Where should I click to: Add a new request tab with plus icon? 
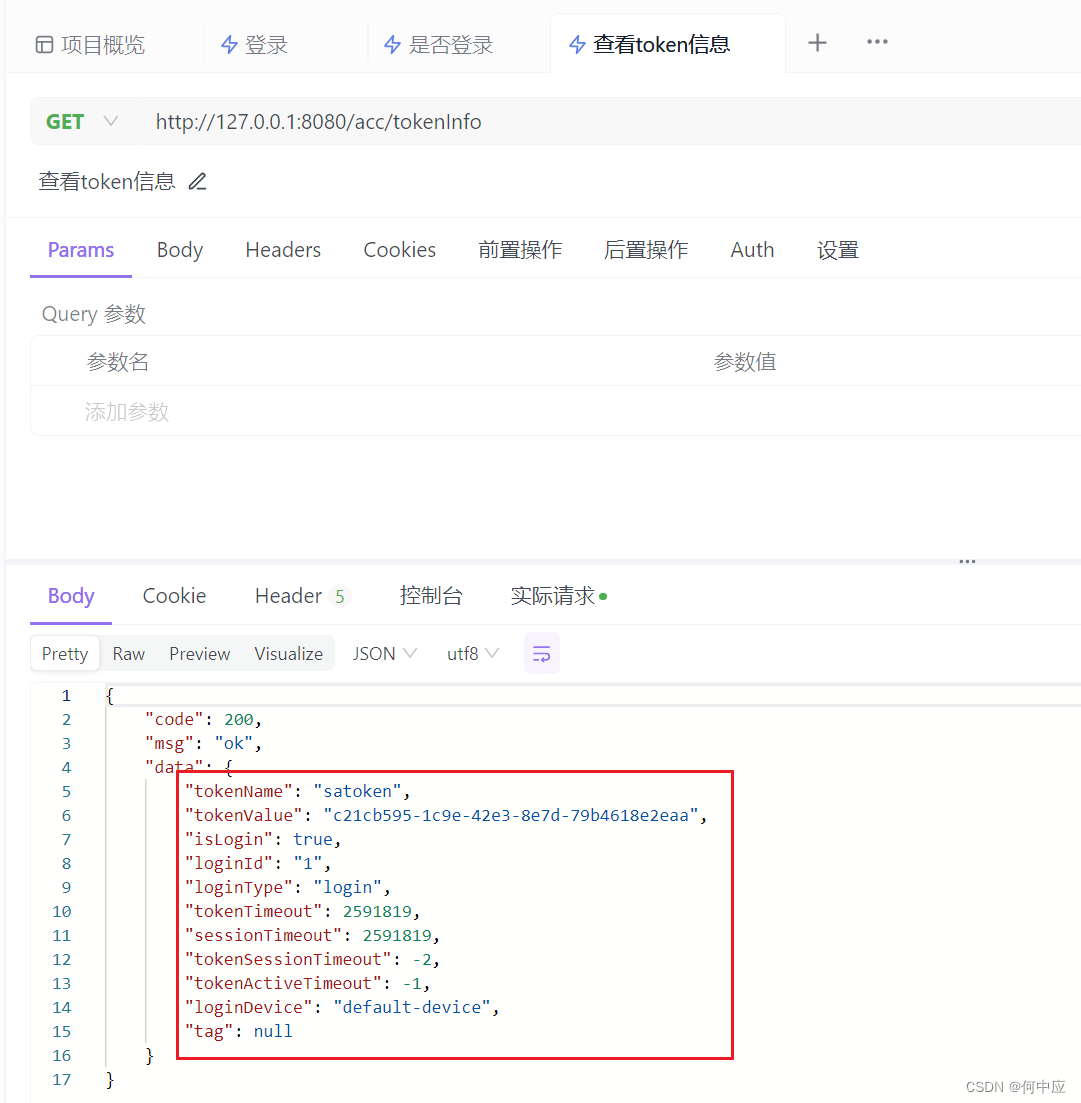(817, 43)
